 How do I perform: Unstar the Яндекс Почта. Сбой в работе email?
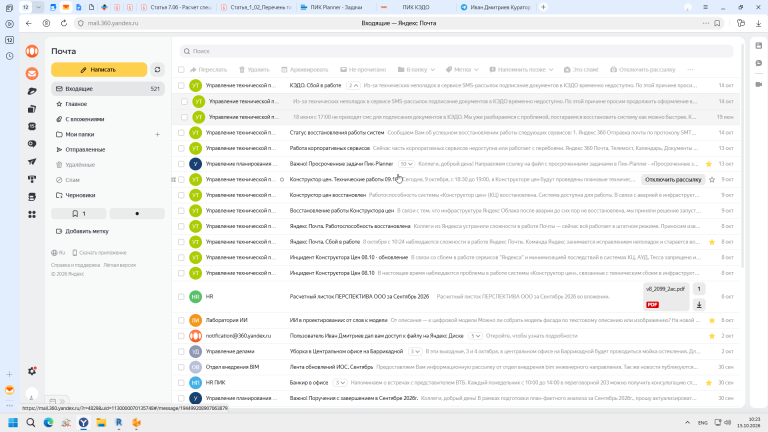(x=712, y=242)
